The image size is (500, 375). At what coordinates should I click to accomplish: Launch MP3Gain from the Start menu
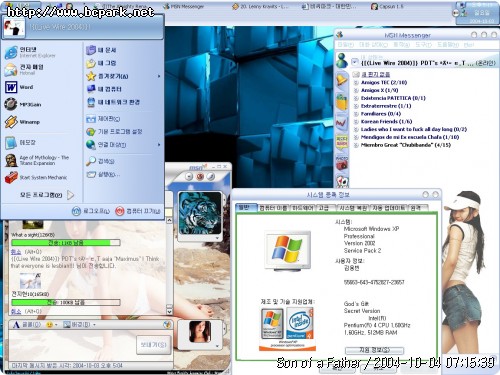pos(23,104)
